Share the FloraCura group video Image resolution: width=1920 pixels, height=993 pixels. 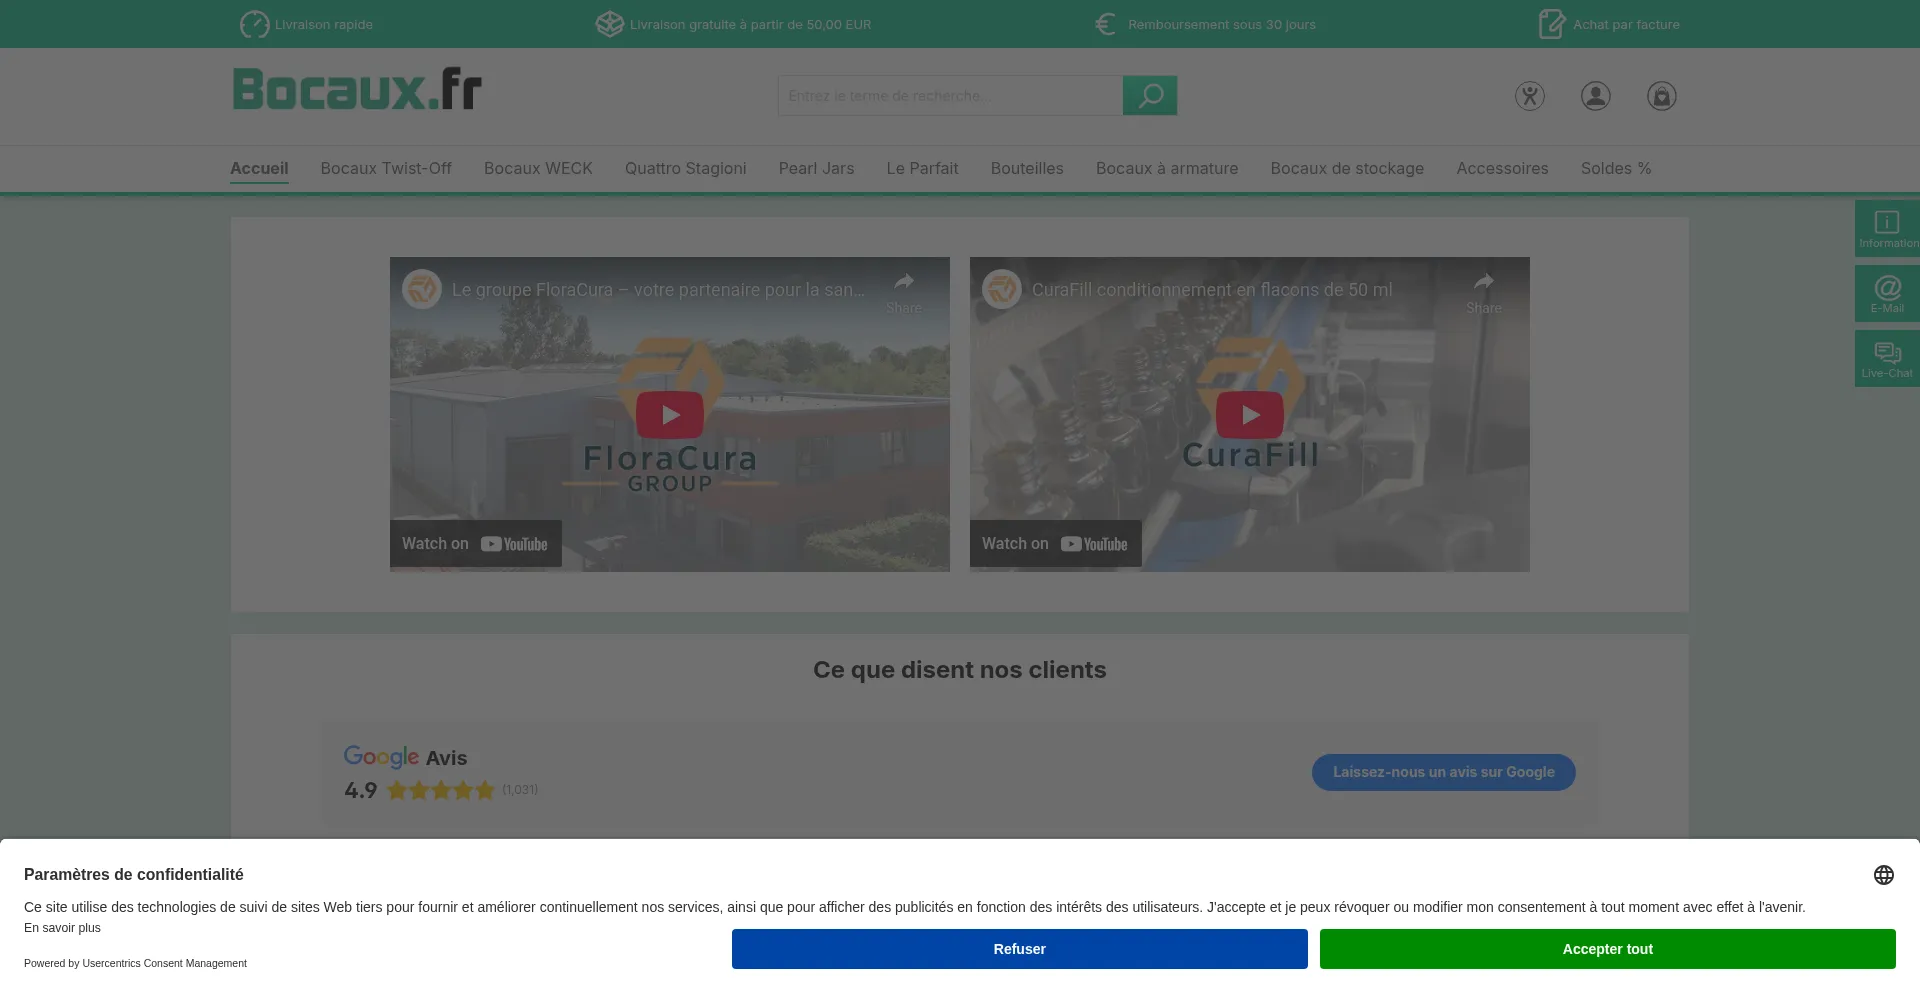point(903,291)
